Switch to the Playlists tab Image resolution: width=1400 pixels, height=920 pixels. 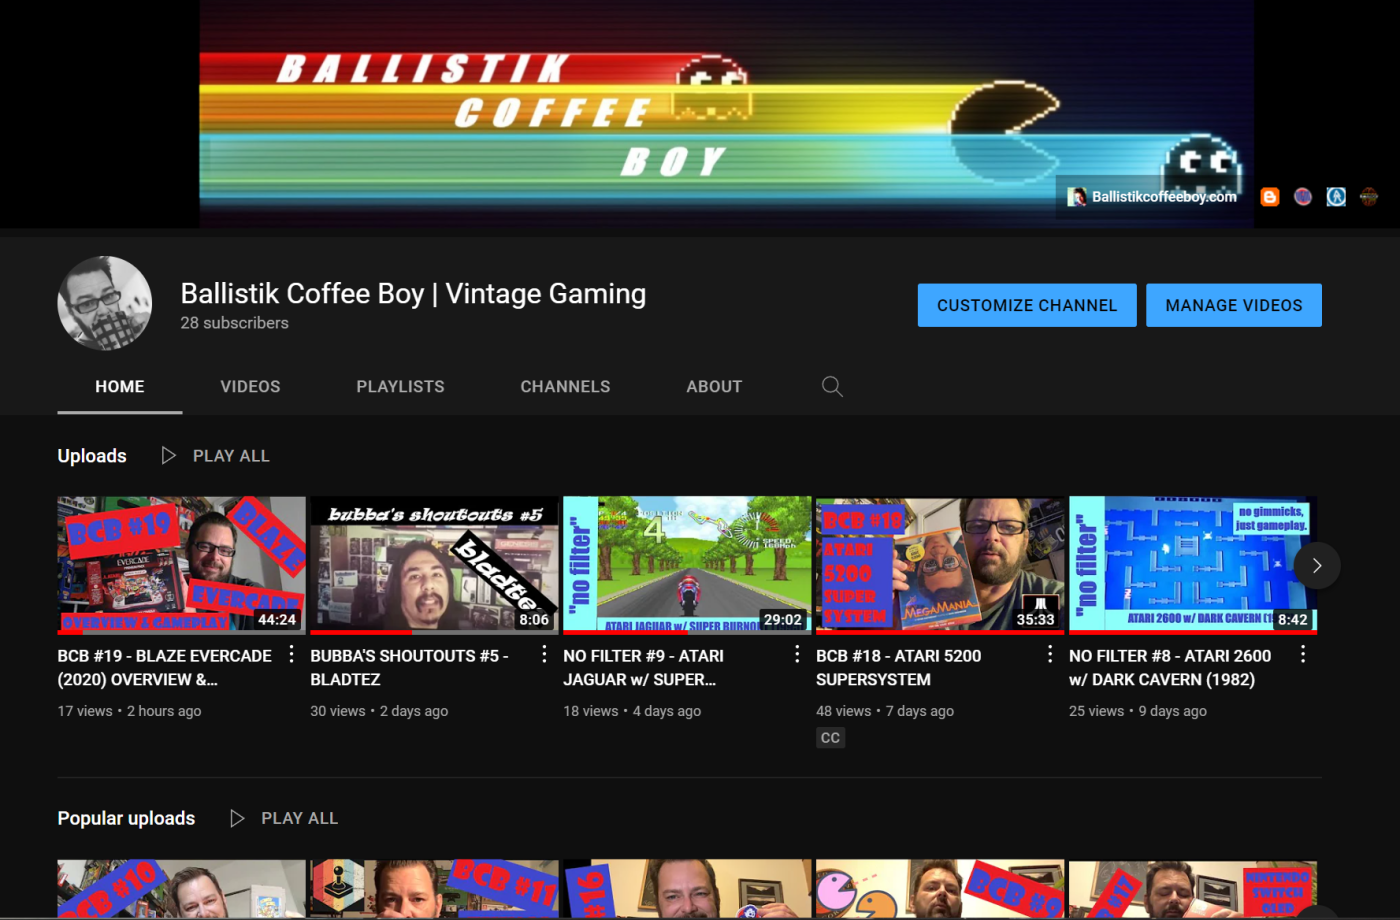pyautogui.click(x=400, y=387)
